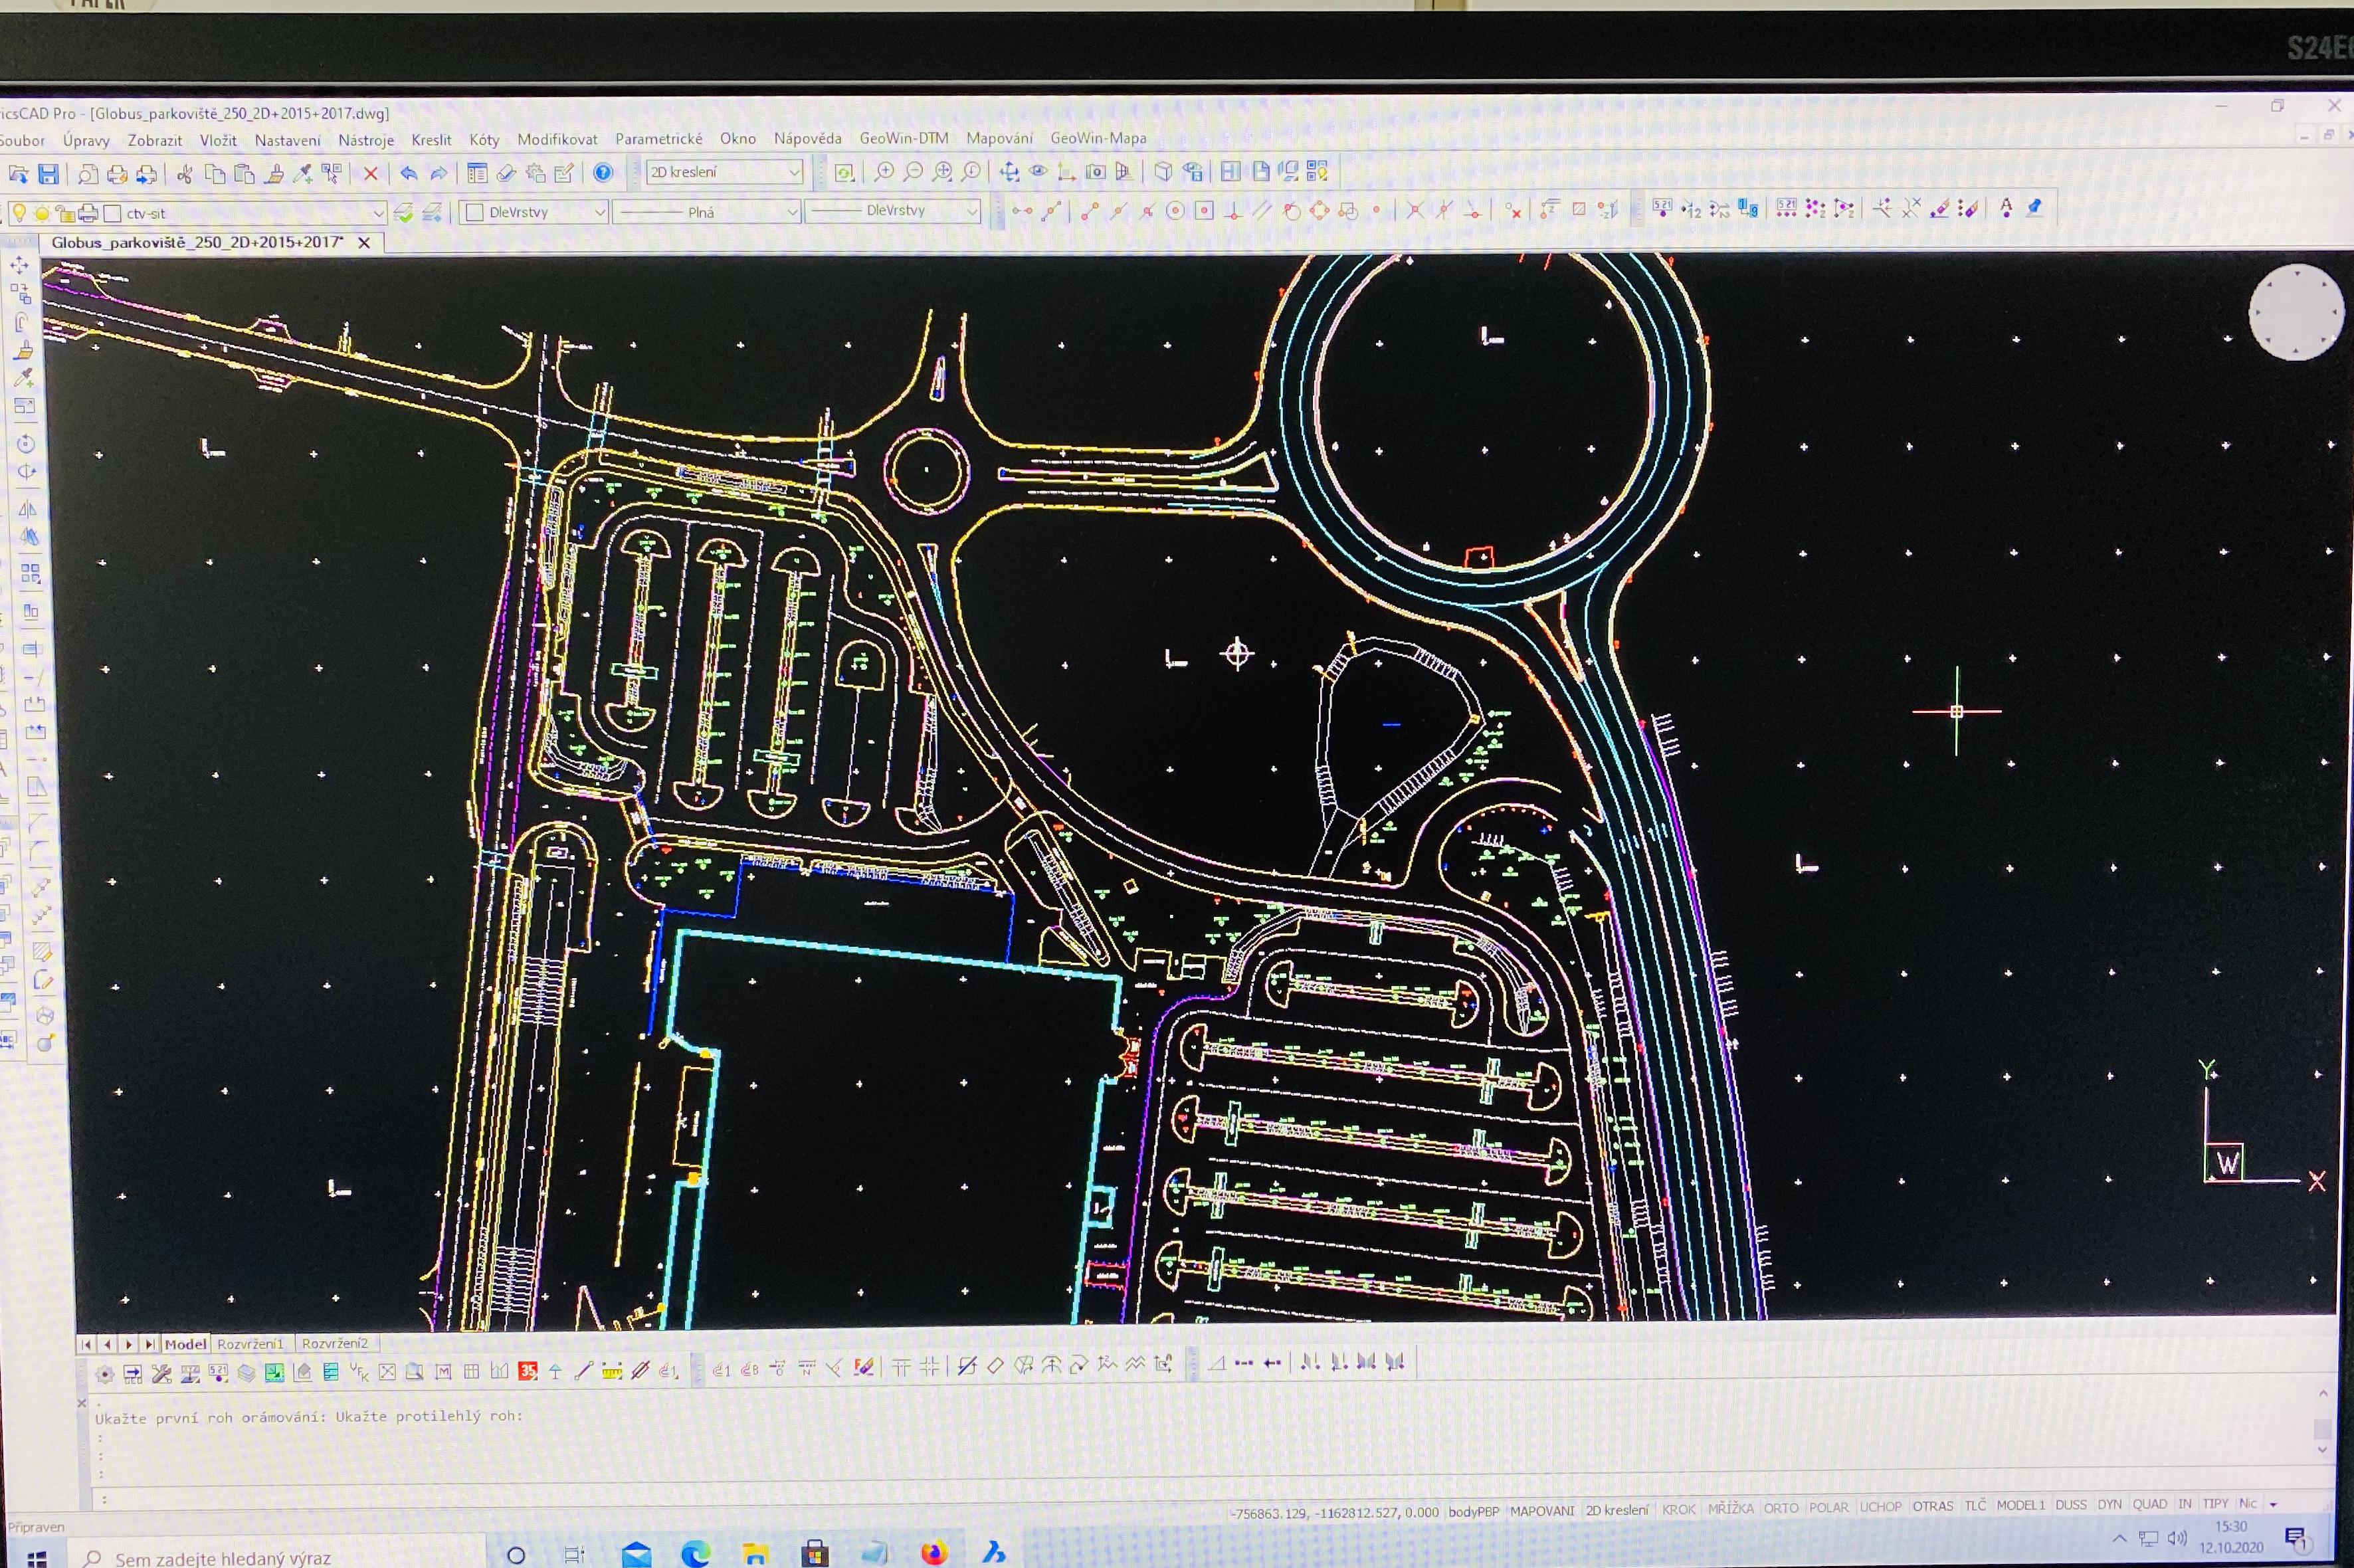The image size is (2354, 1568).
Task: Click the Save drawing icon
Action: click(48, 175)
